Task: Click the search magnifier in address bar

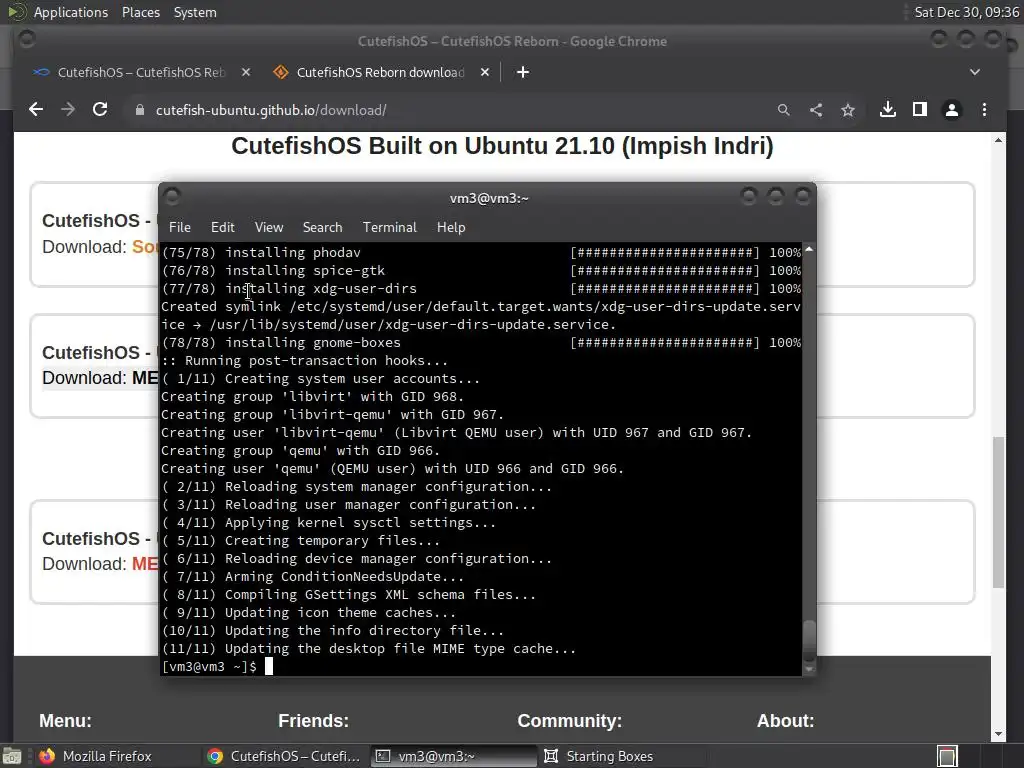Action: 784,110
